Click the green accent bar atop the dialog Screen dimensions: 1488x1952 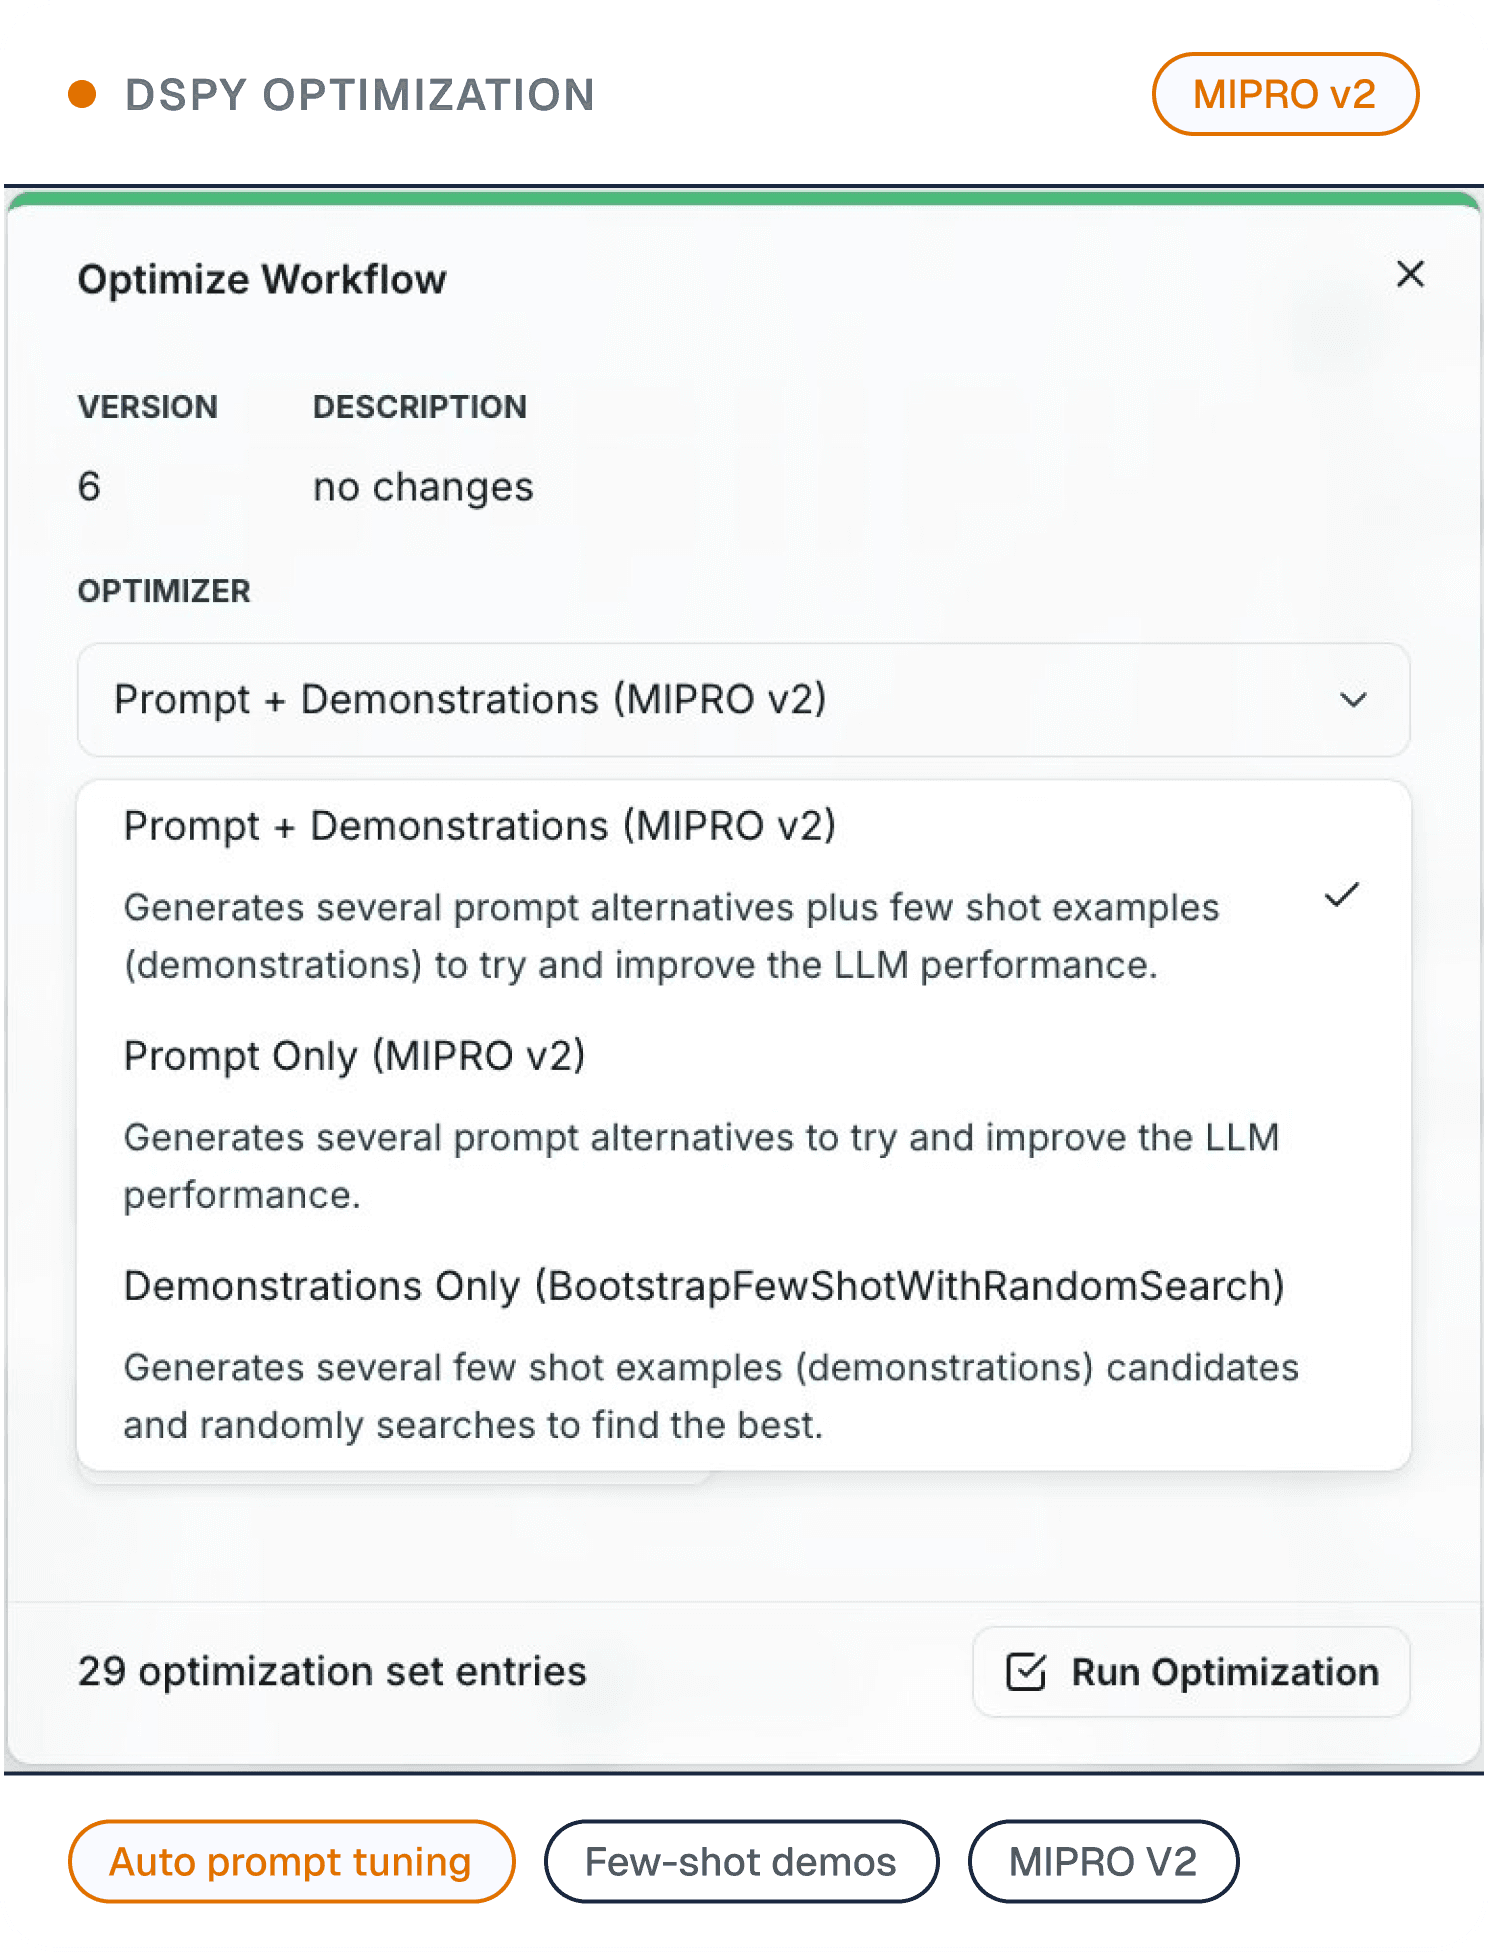click(x=744, y=198)
